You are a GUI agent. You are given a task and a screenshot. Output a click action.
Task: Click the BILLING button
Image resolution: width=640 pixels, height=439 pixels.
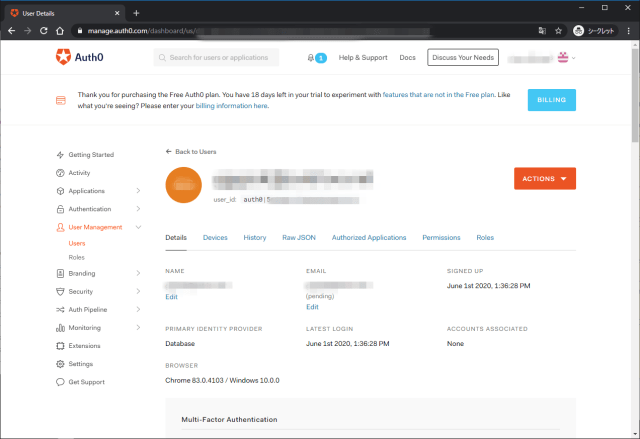[x=551, y=100]
